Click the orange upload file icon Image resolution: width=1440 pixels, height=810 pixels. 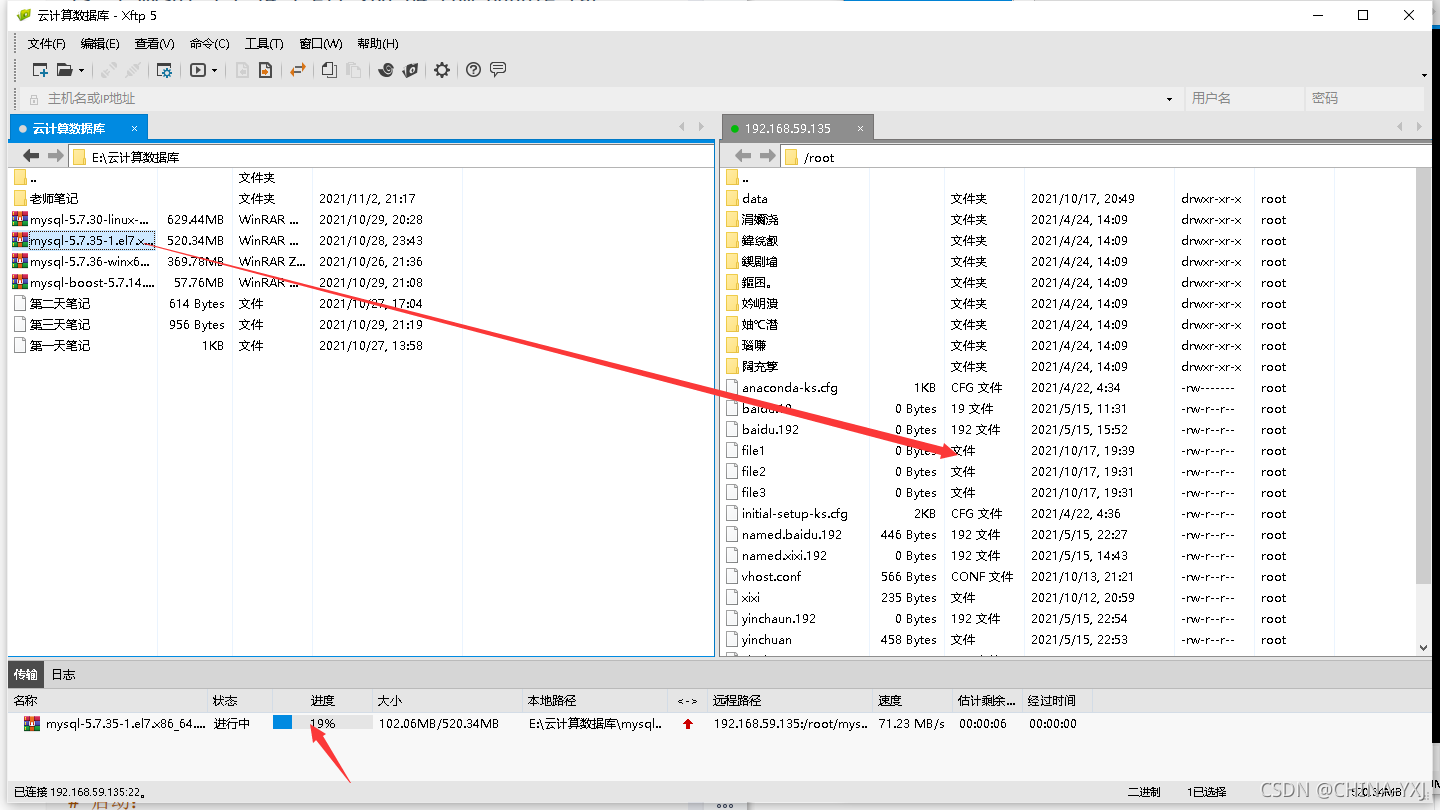click(265, 70)
